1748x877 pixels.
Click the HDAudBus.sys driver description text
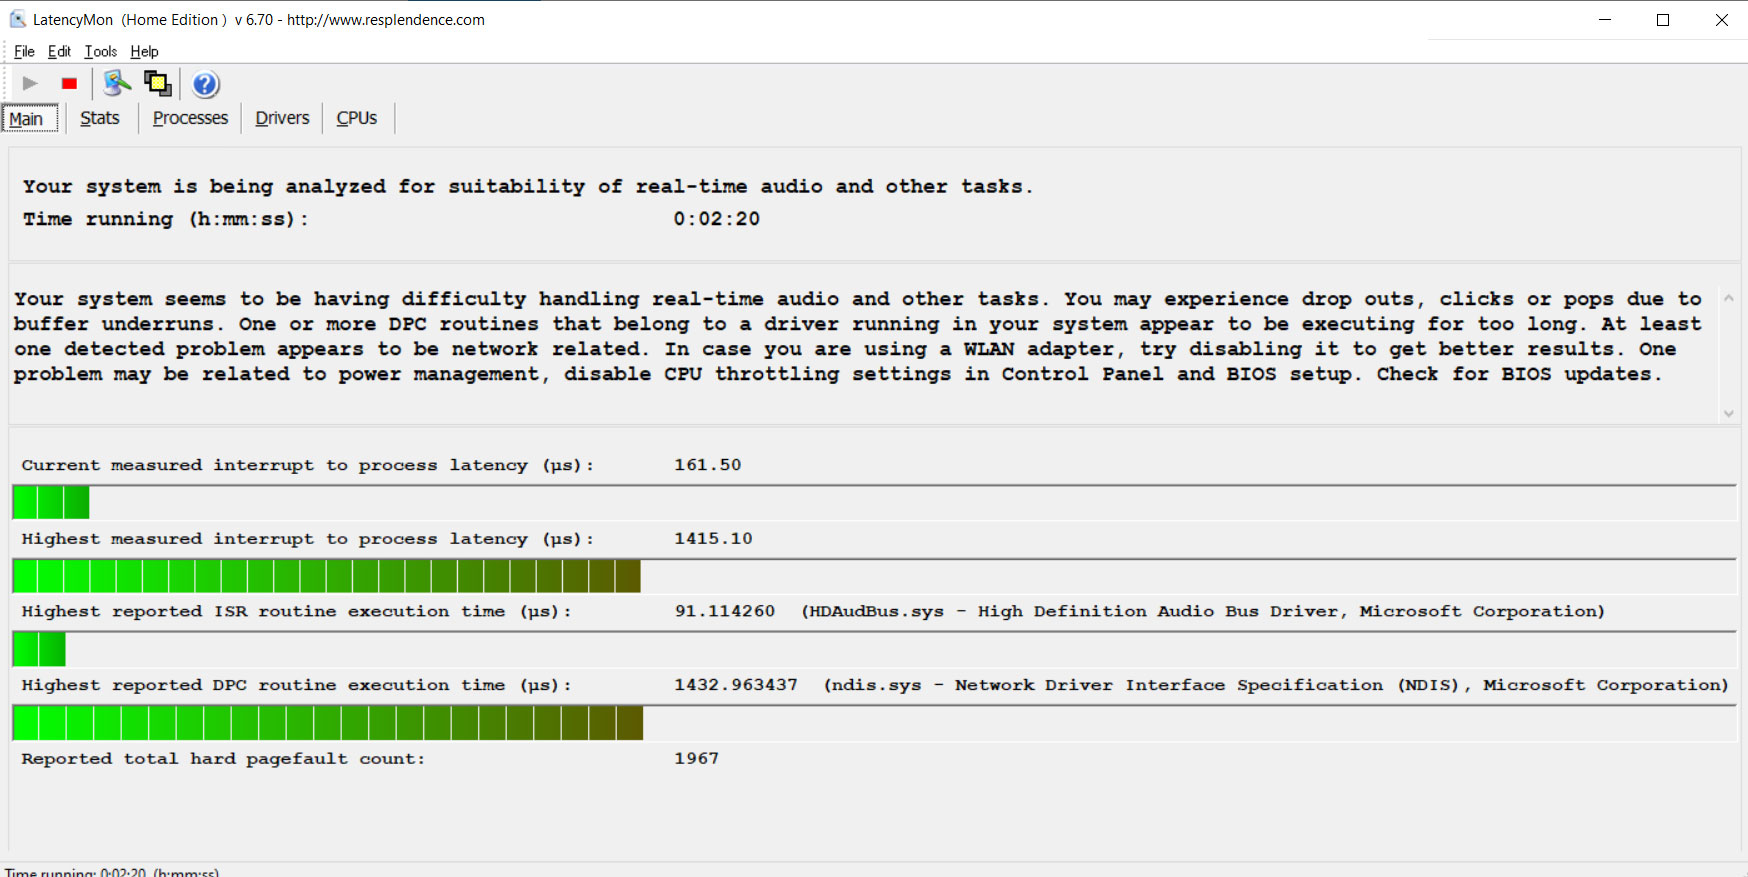(x=1202, y=611)
